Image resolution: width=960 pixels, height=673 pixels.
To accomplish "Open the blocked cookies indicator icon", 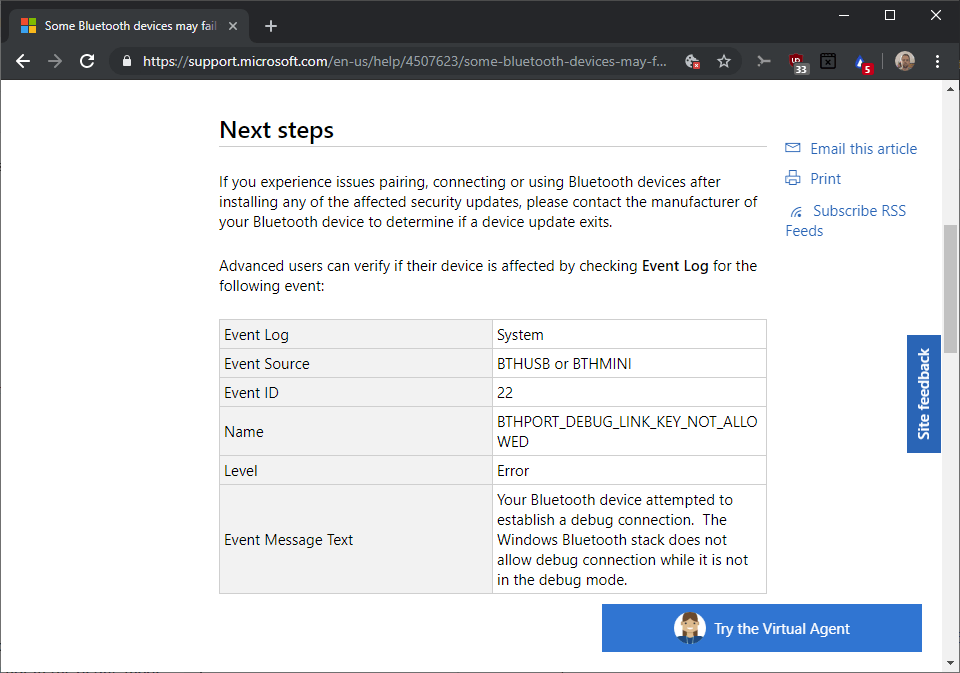I will click(x=692, y=61).
